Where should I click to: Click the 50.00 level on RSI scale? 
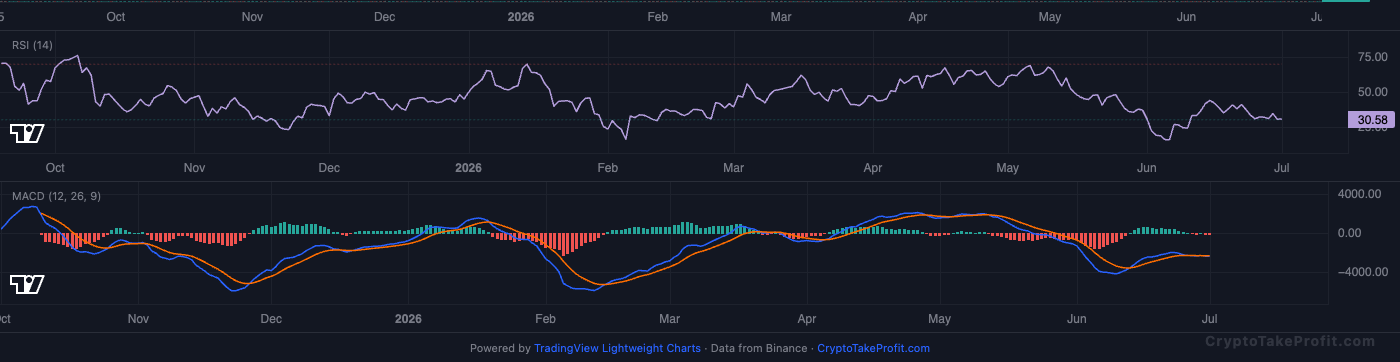tap(1372, 92)
